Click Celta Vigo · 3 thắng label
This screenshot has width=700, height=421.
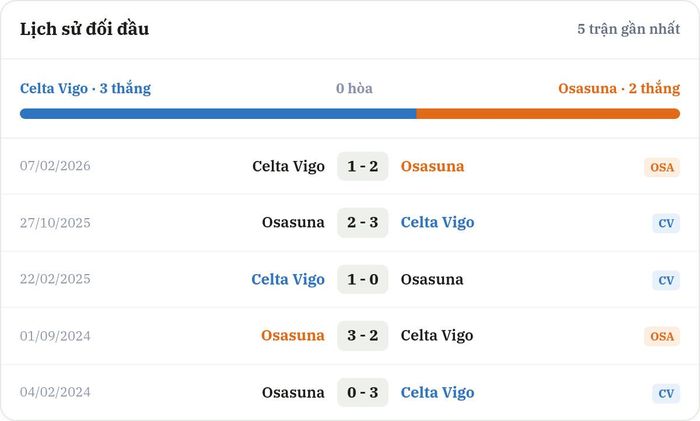tap(85, 88)
